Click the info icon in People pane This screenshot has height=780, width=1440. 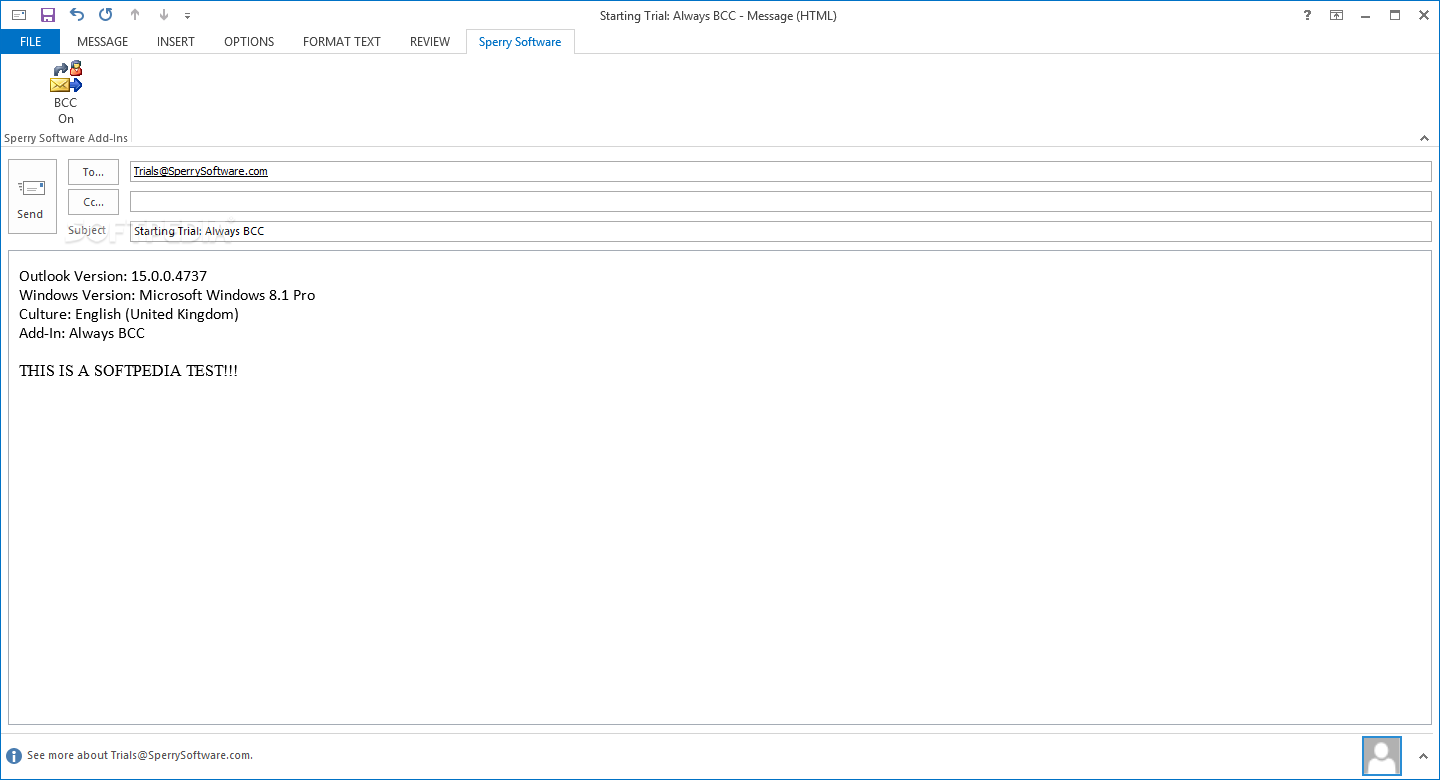[14, 756]
